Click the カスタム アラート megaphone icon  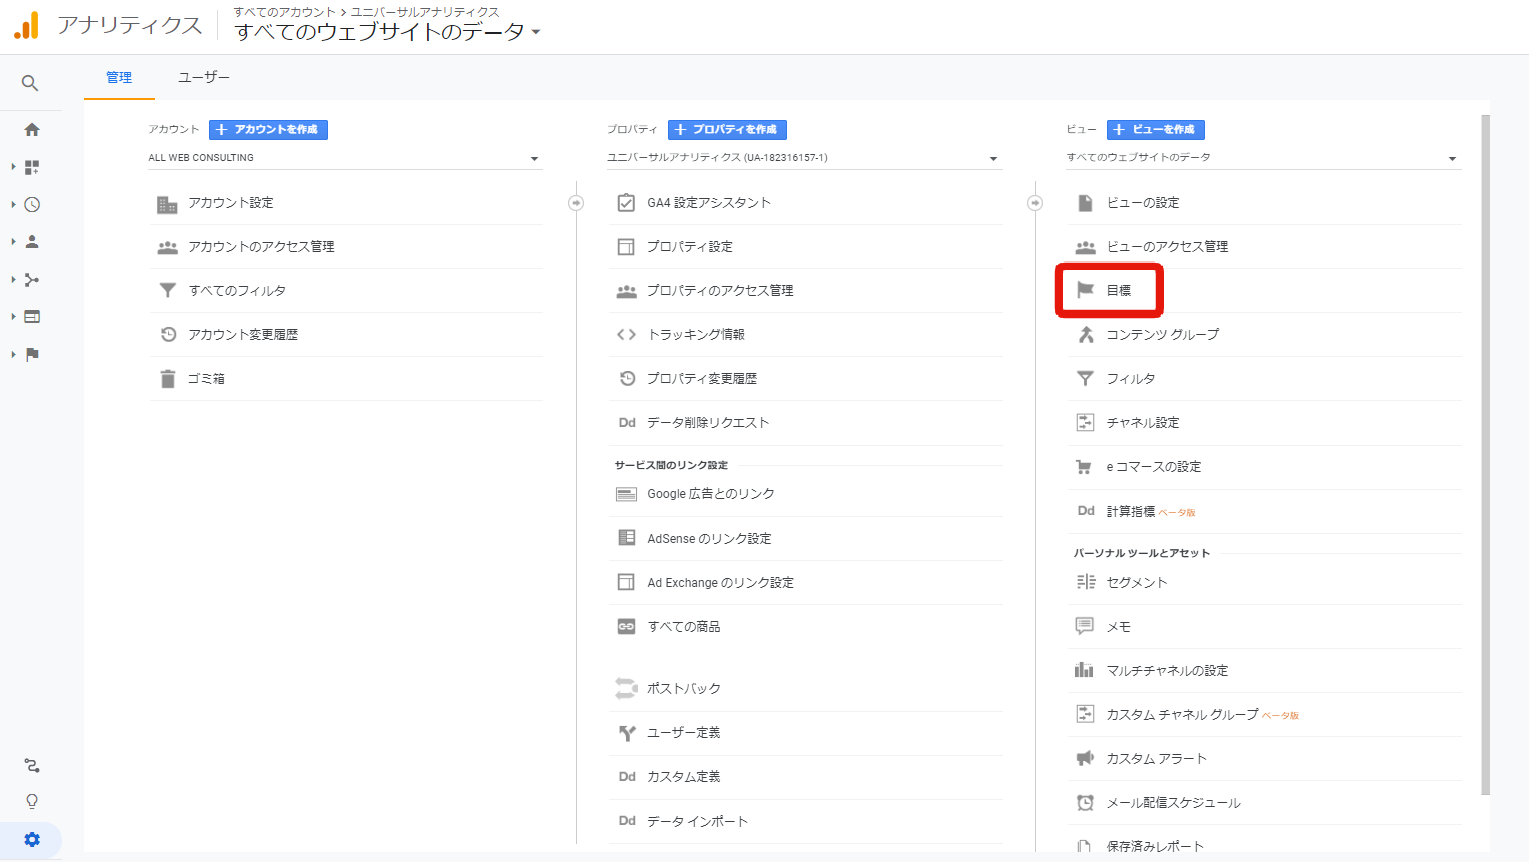pos(1085,758)
